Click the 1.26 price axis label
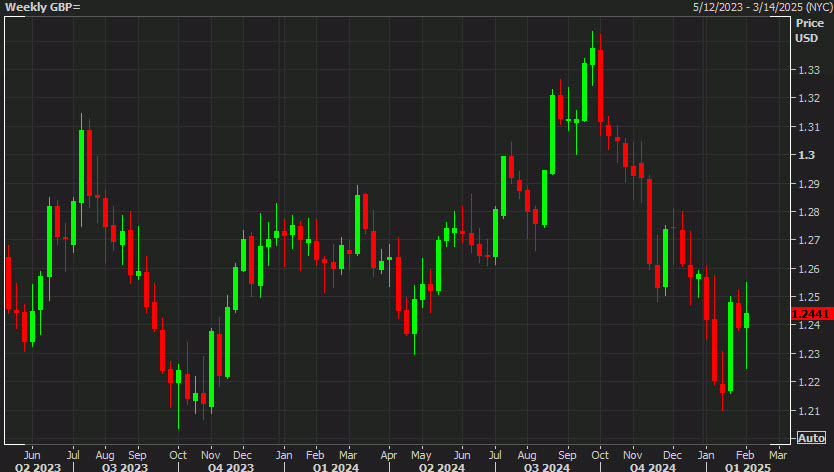 coord(809,269)
